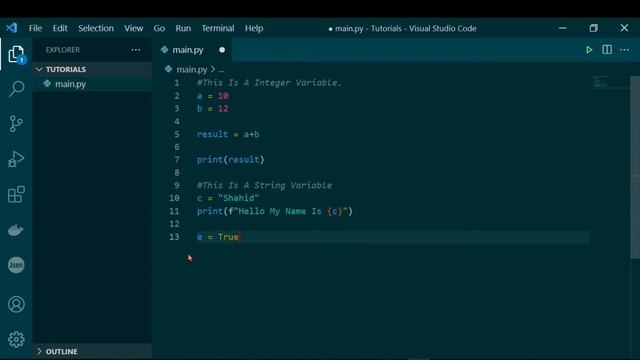Open the Explorer view in activity bar
Screen dimensions: 640x360
pos(16,54)
